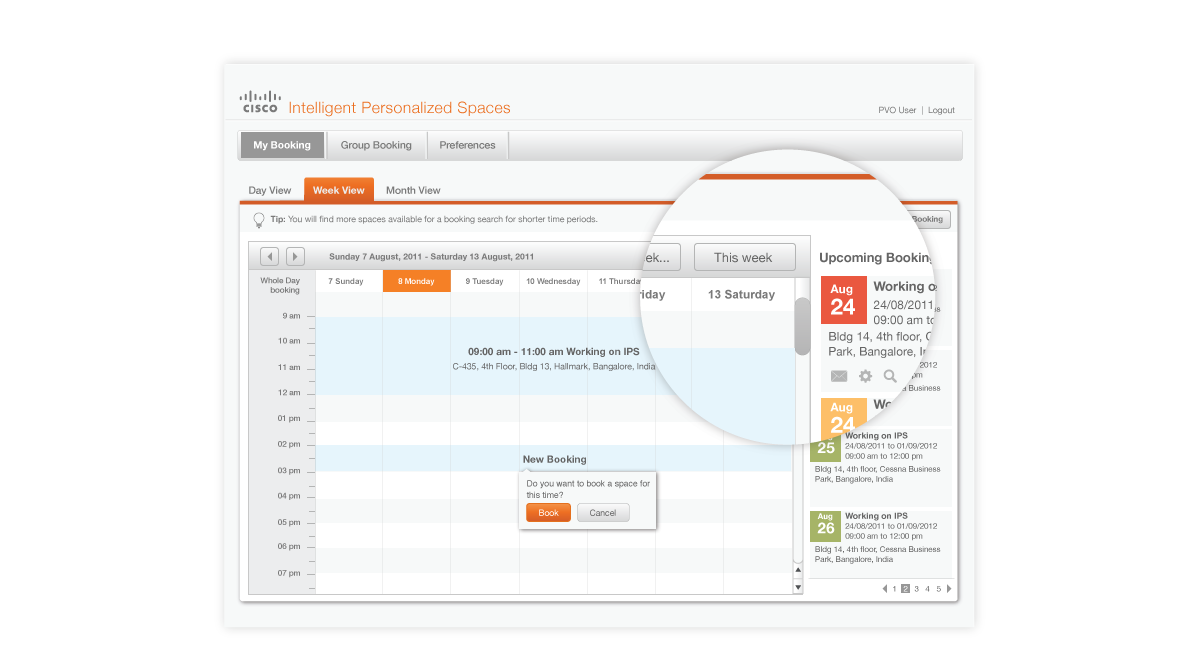Switch to Day View

point(270,190)
